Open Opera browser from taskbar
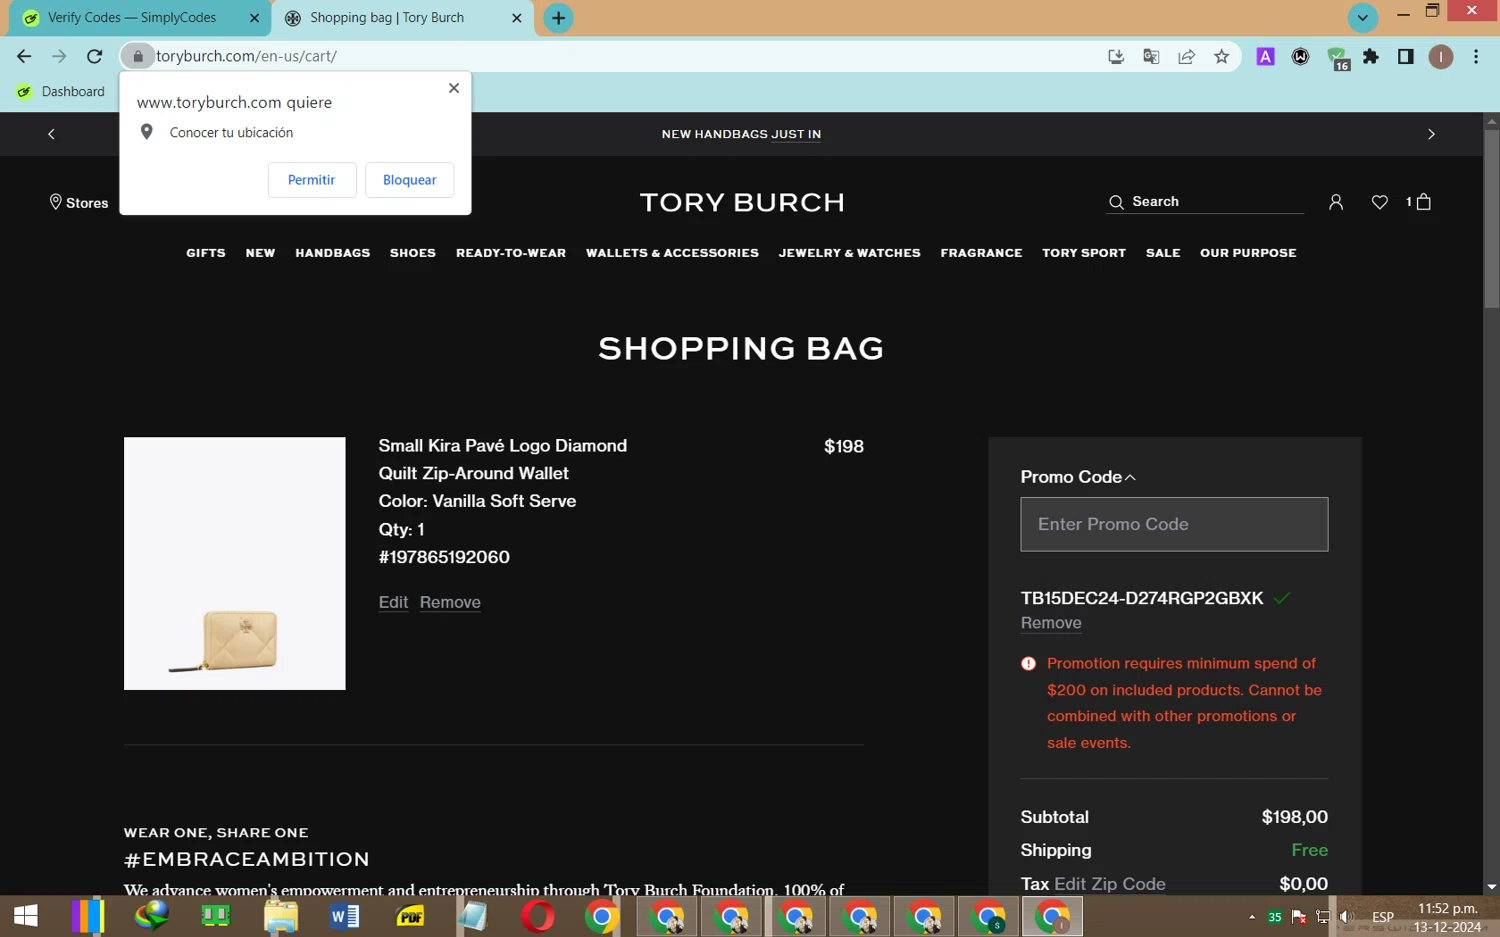 pos(538,916)
